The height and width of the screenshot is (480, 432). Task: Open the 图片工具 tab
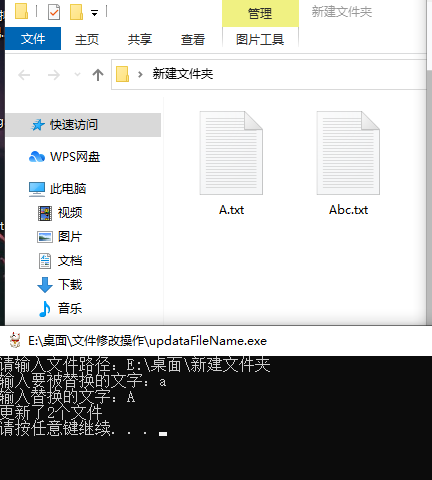(260, 39)
